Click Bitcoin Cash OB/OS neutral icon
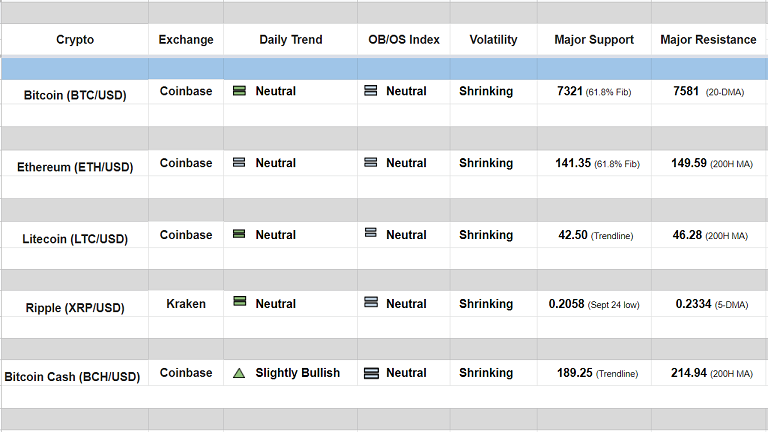The height and width of the screenshot is (432, 768). [370, 373]
